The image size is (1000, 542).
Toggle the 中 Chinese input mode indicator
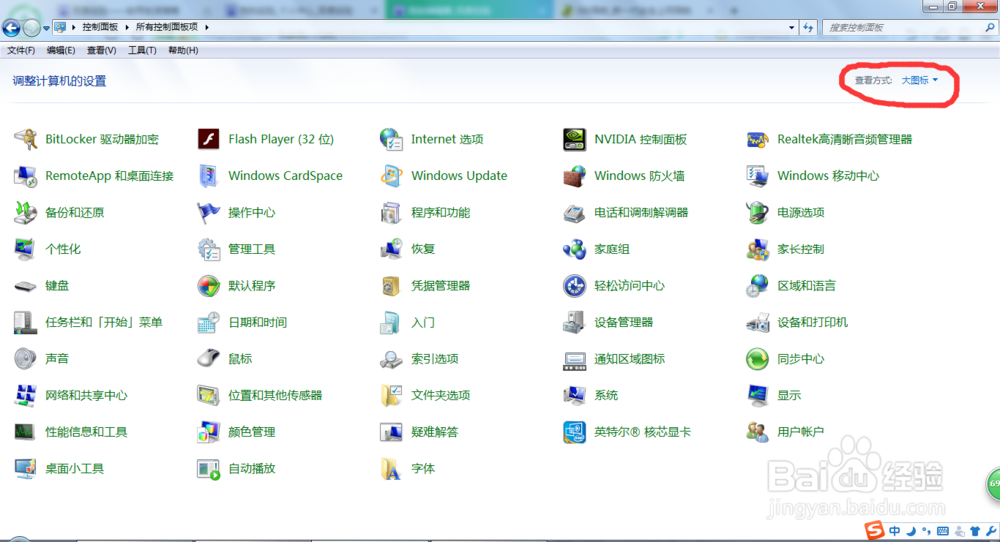point(895,531)
